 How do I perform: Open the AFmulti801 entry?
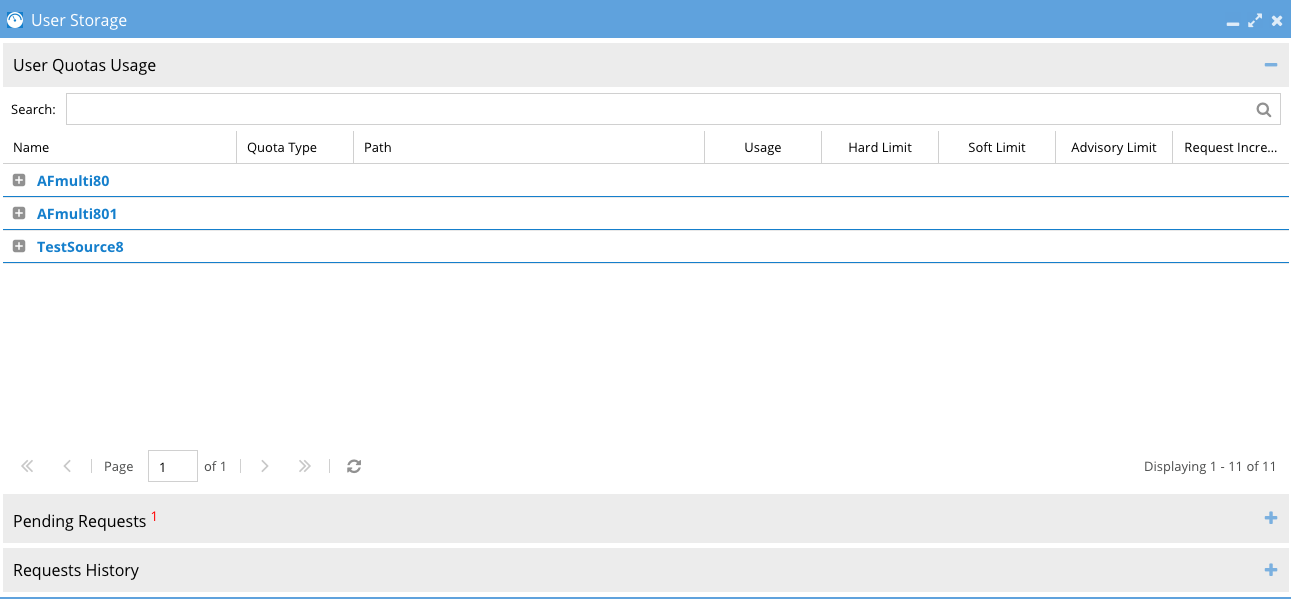click(77, 214)
